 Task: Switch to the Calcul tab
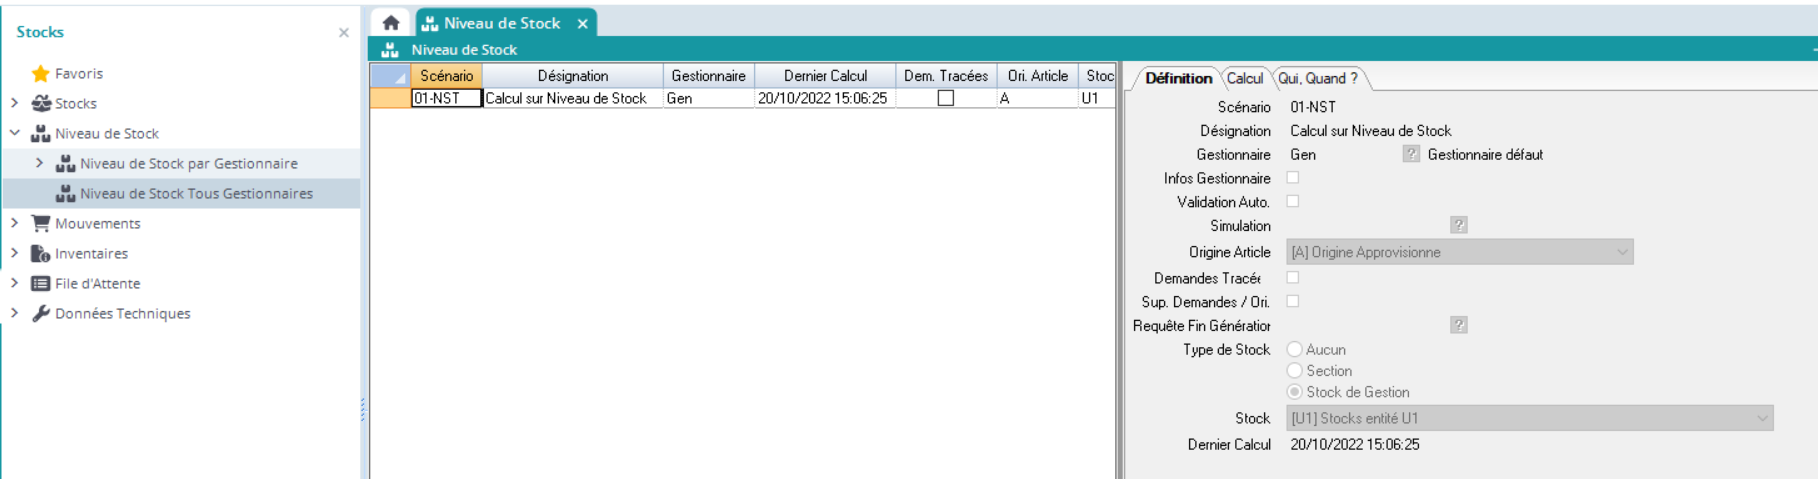pos(1245,78)
